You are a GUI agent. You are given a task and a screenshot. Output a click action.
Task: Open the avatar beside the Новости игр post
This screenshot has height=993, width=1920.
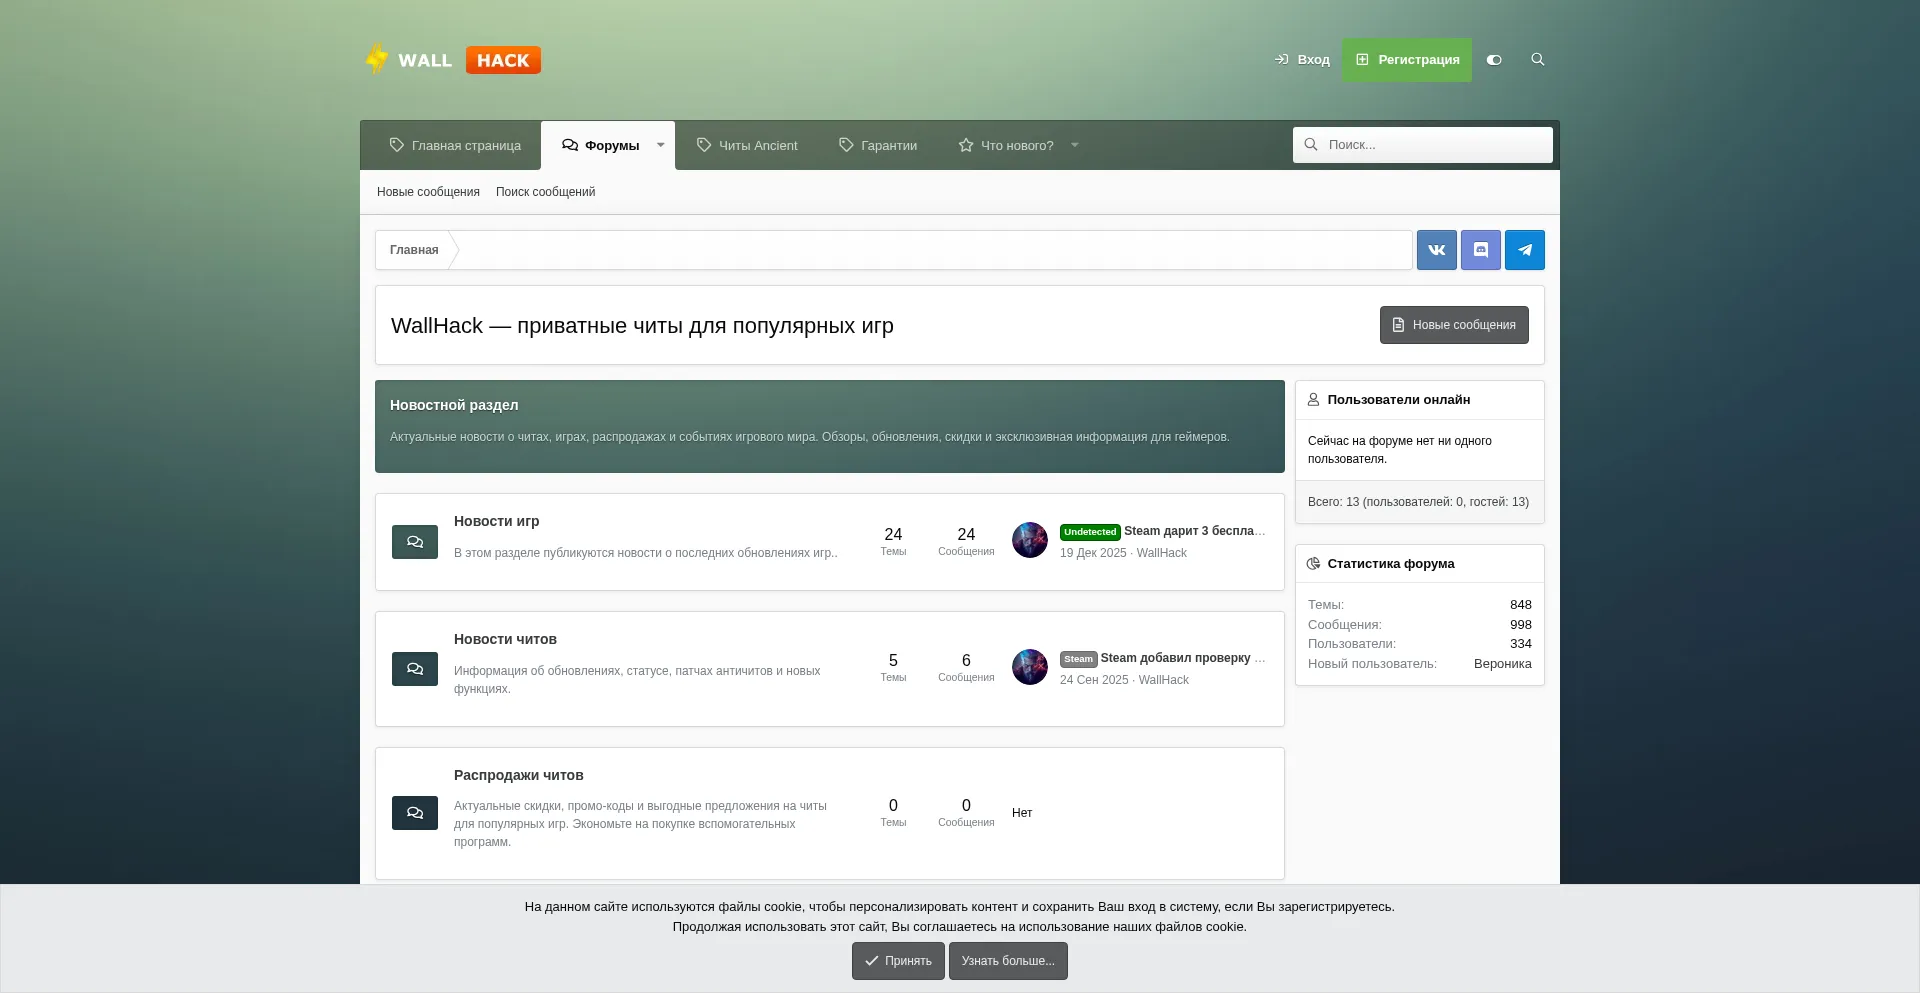tap(1030, 540)
